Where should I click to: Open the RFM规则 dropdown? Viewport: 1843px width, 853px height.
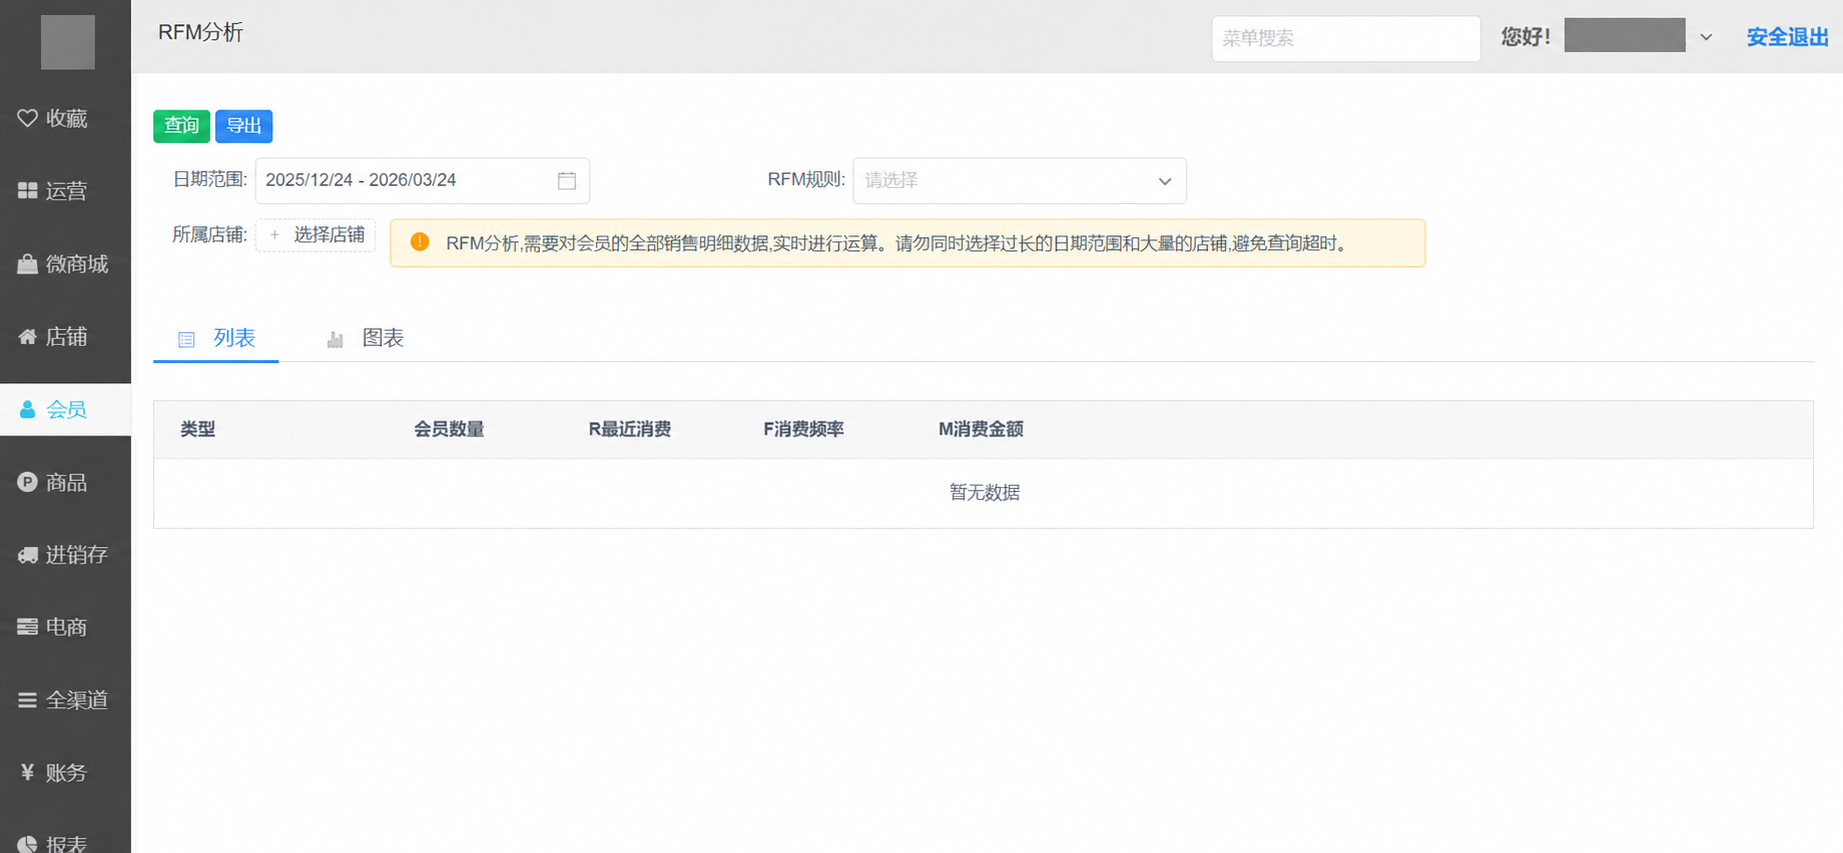1019,180
